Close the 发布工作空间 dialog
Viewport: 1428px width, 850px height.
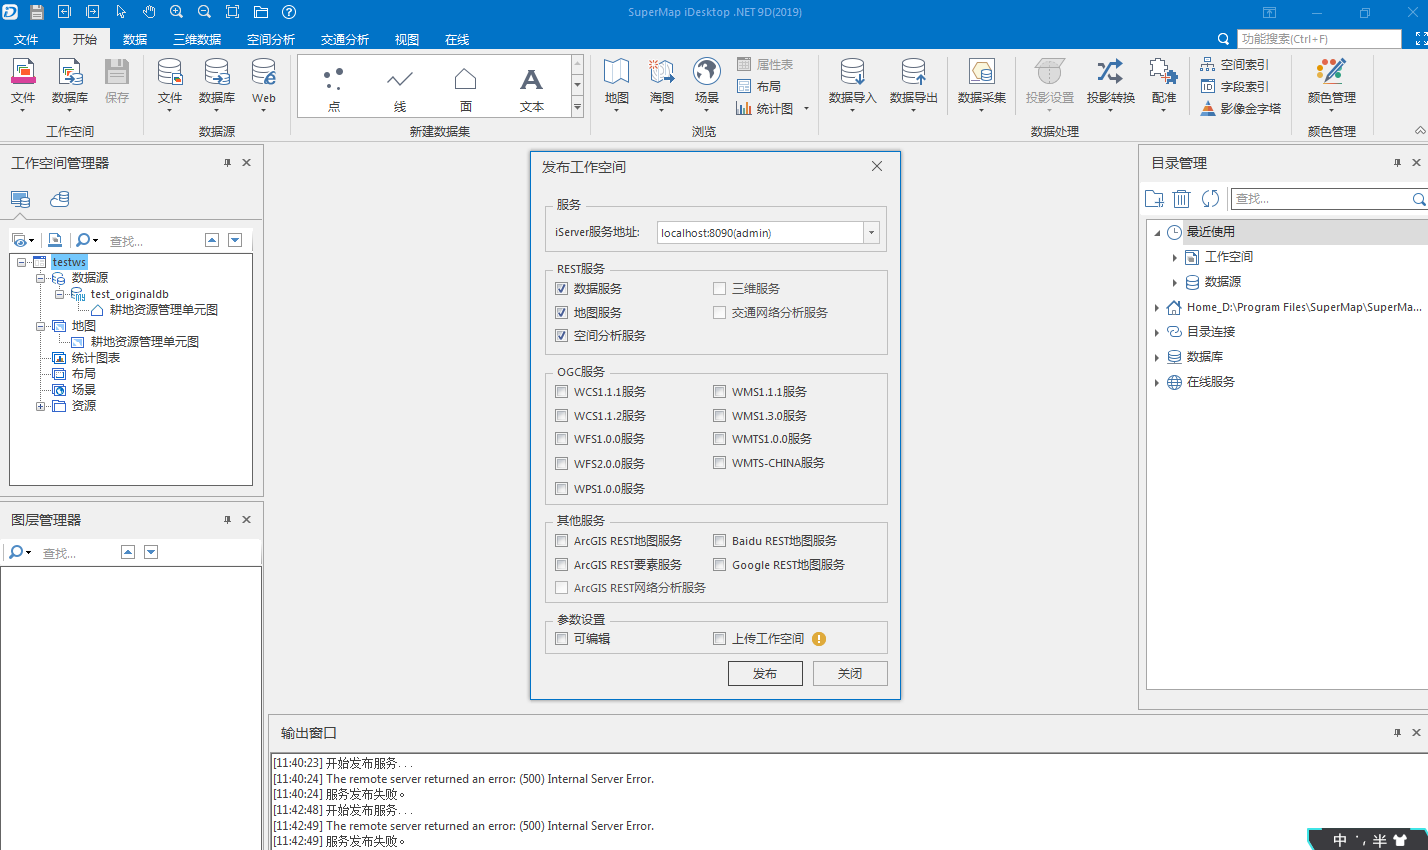tap(877, 166)
